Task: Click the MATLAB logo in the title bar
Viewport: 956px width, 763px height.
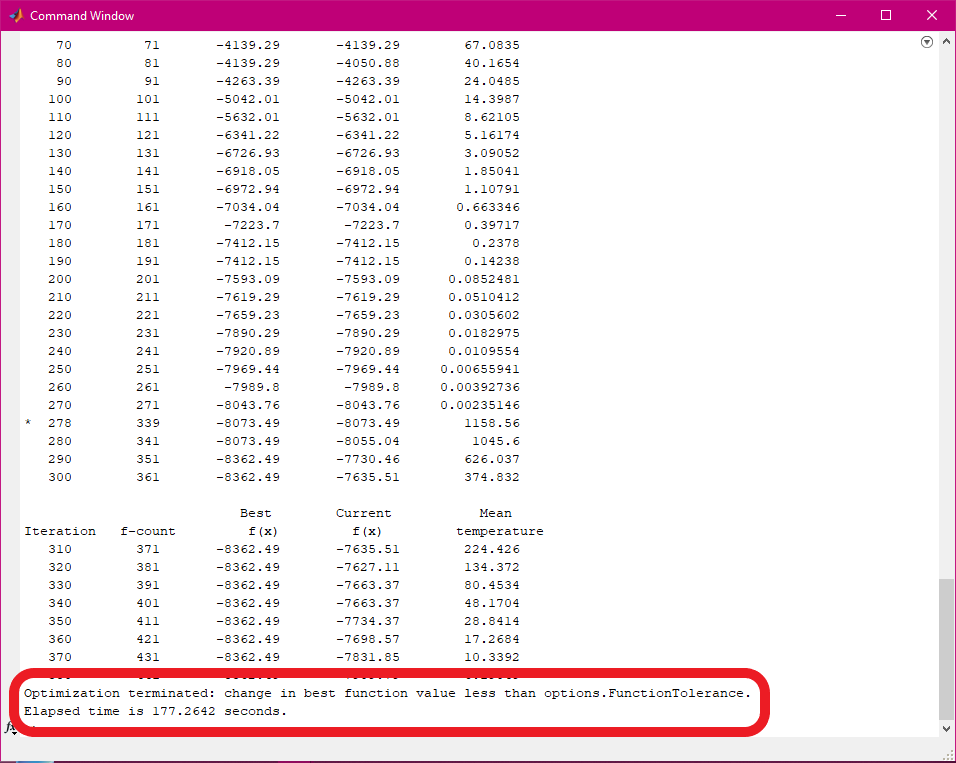Action: 15,15
